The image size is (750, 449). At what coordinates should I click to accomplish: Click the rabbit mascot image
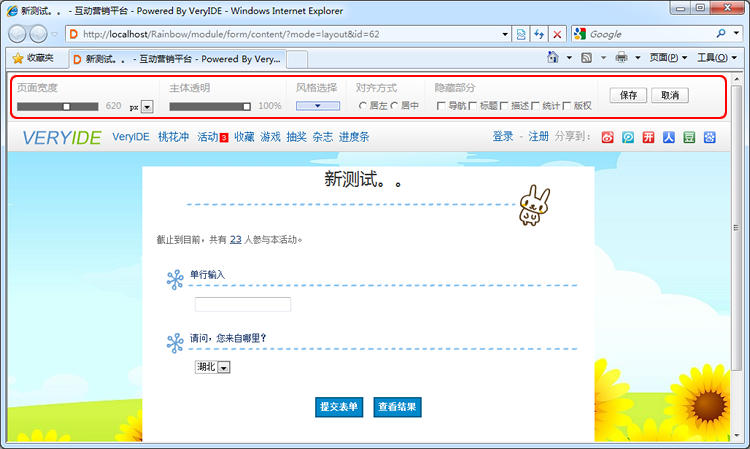534,205
